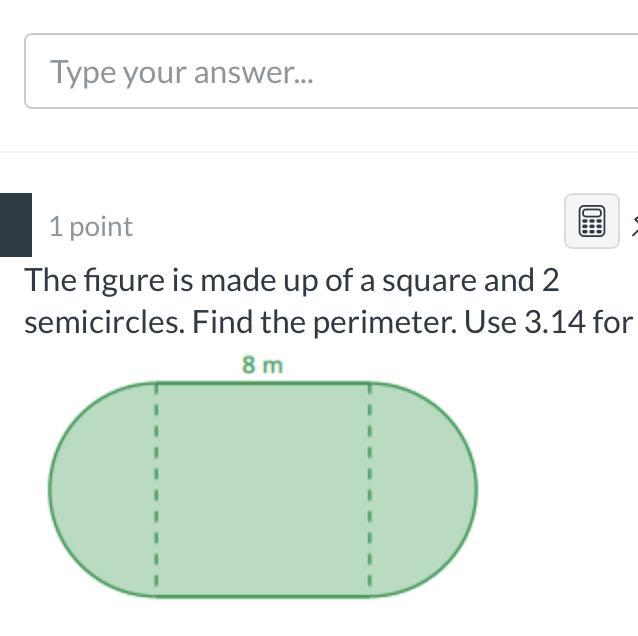Open the calculator tool

(x=592, y=222)
